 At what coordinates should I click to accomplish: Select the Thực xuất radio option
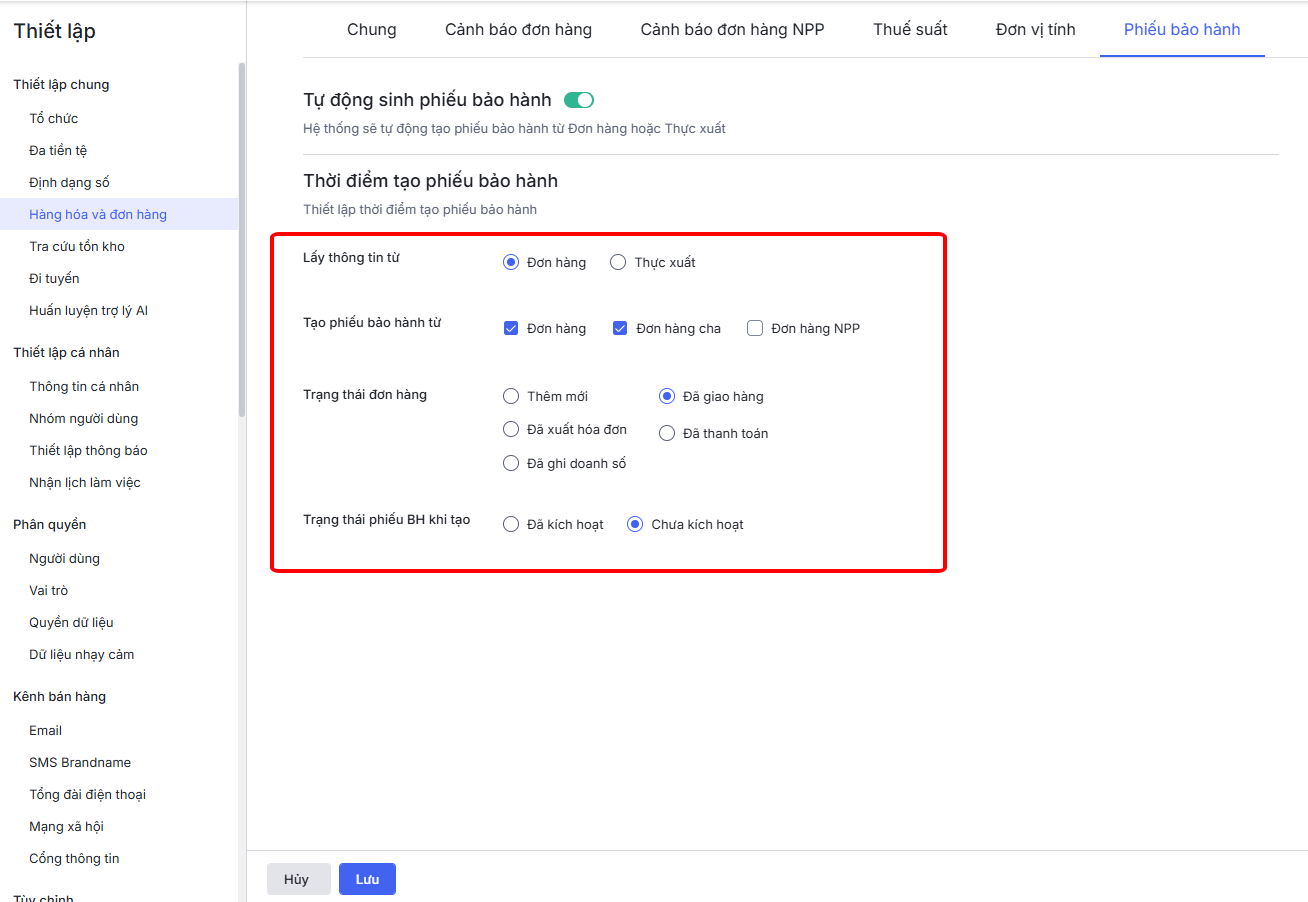coord(618,262)
